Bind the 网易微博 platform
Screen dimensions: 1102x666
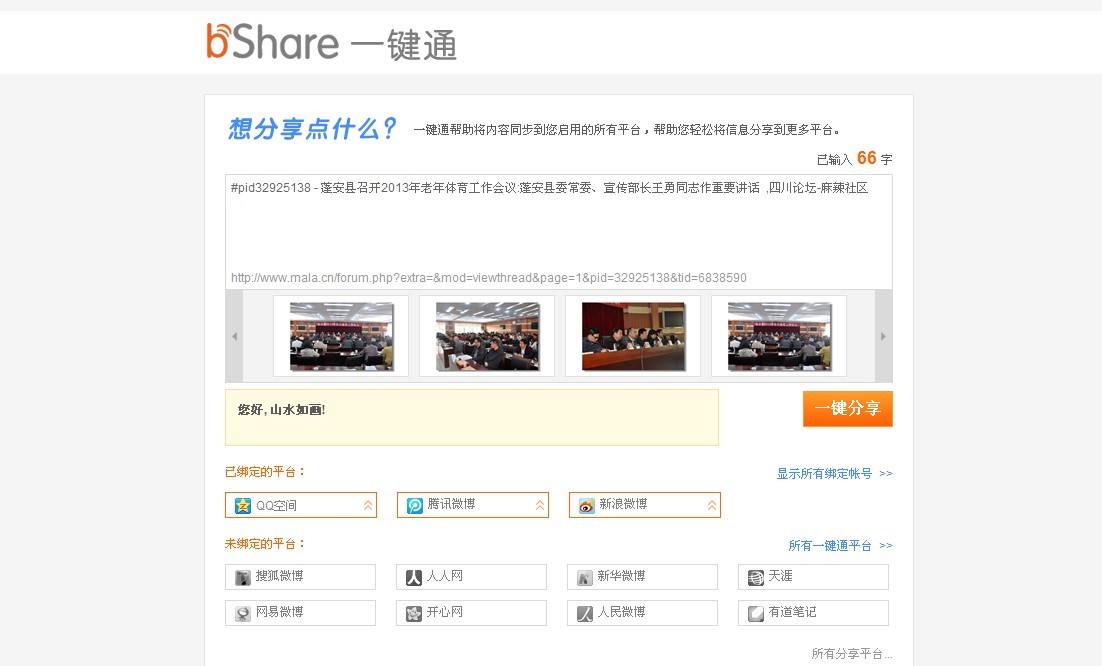click(300, 613)
